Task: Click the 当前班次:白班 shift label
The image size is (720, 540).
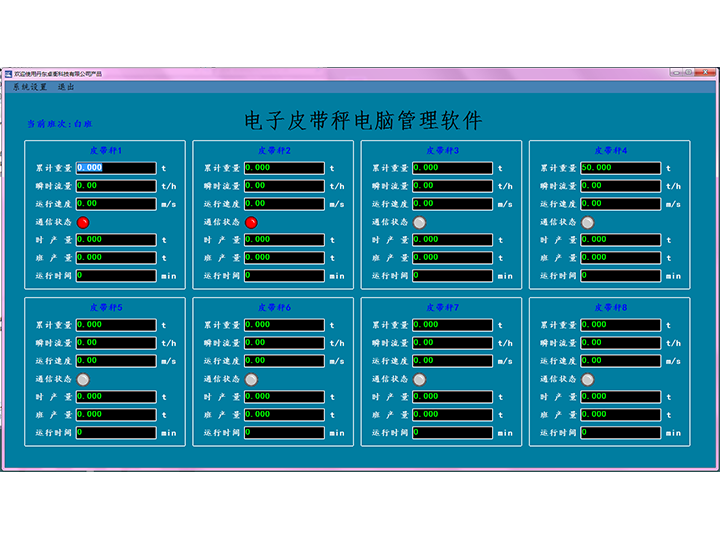Action: coord(59,124)
